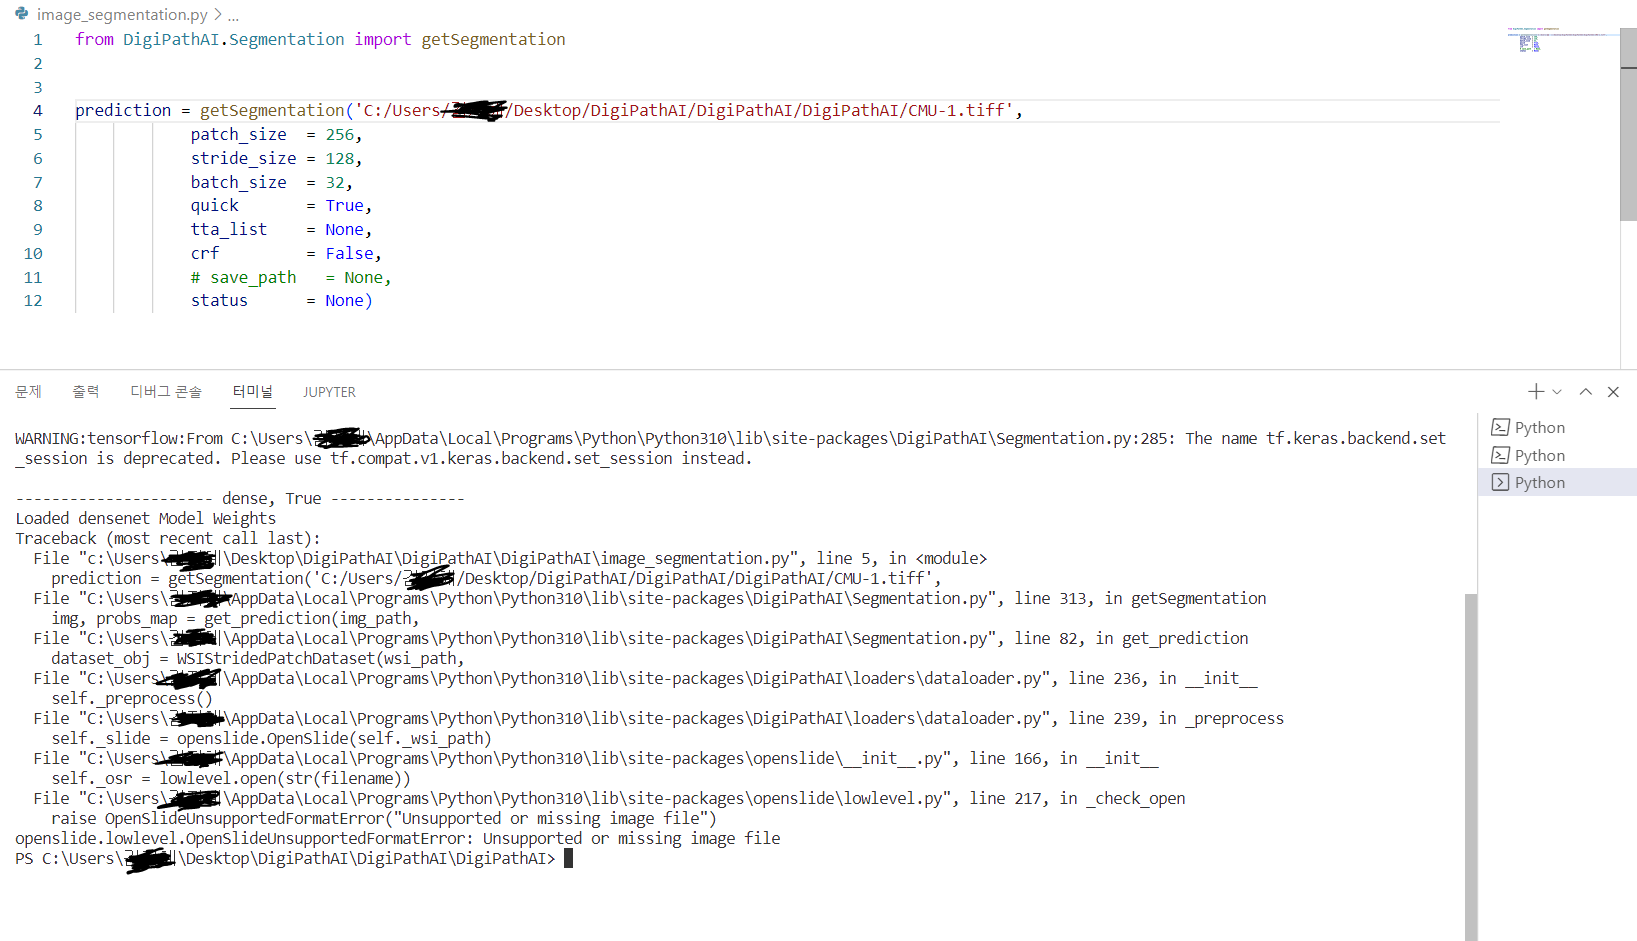Click the commented save_path line
The height and width of the screenshot is (941, 1637).
point(291,278)
